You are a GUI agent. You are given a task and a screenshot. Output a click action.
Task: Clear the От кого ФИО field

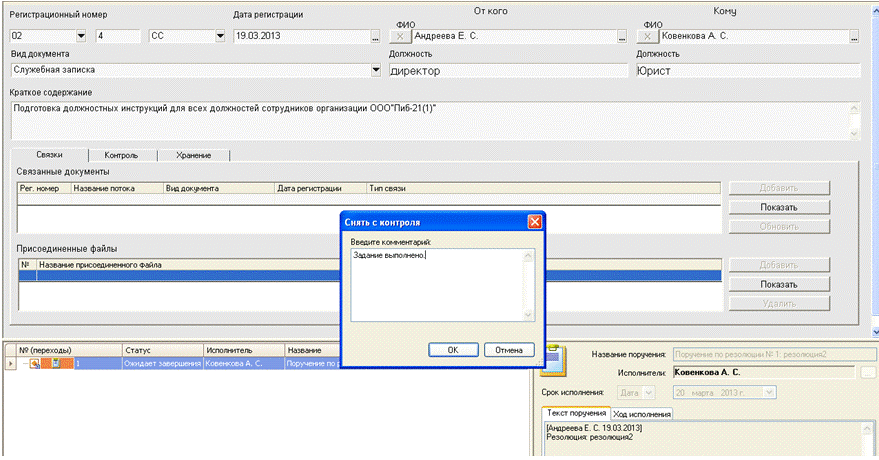tap(400, 36)
